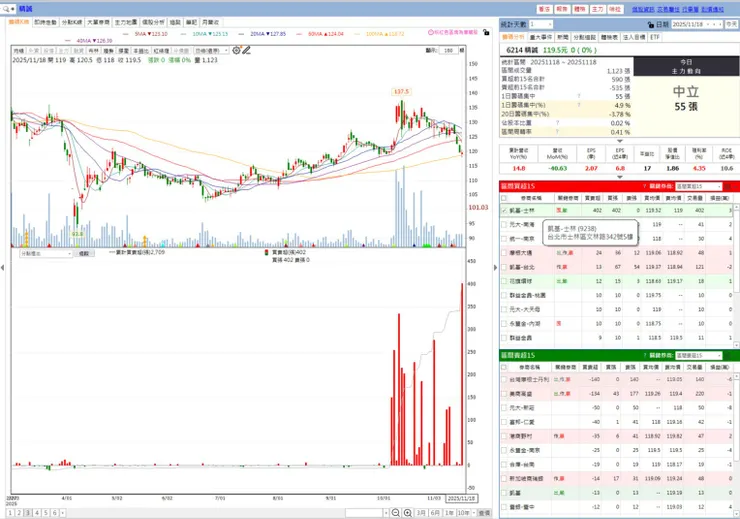Screen dimensions: 740x519
Task: Click the search magnifier icon beside 精誠
Action: 6,8
